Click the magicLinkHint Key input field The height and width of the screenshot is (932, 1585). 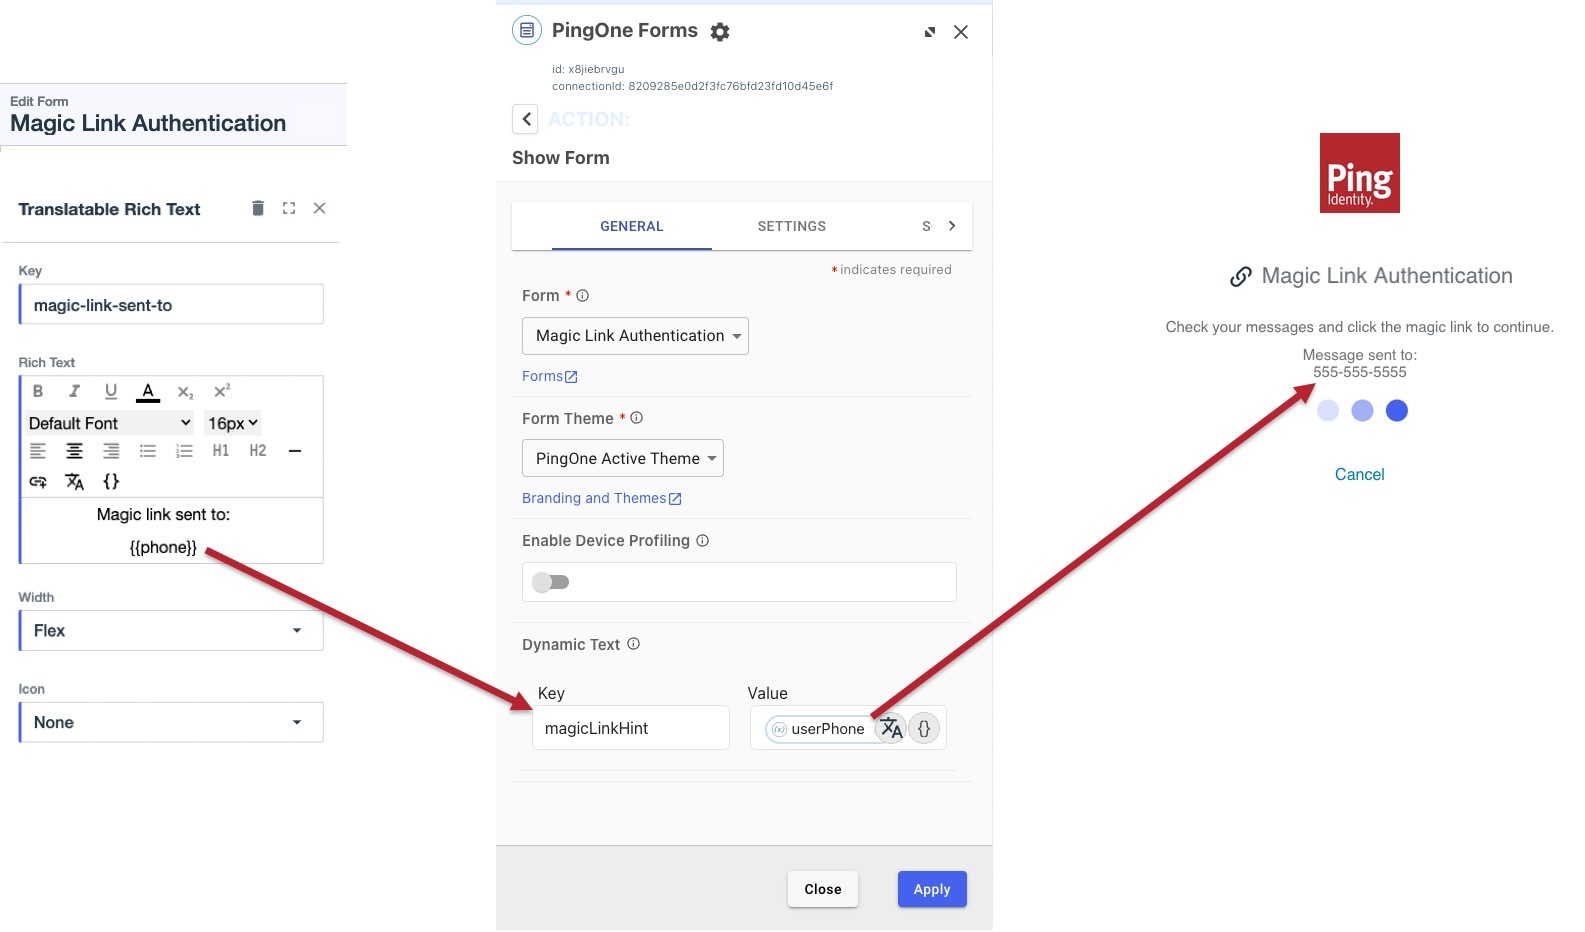click(x=630, y=728)
